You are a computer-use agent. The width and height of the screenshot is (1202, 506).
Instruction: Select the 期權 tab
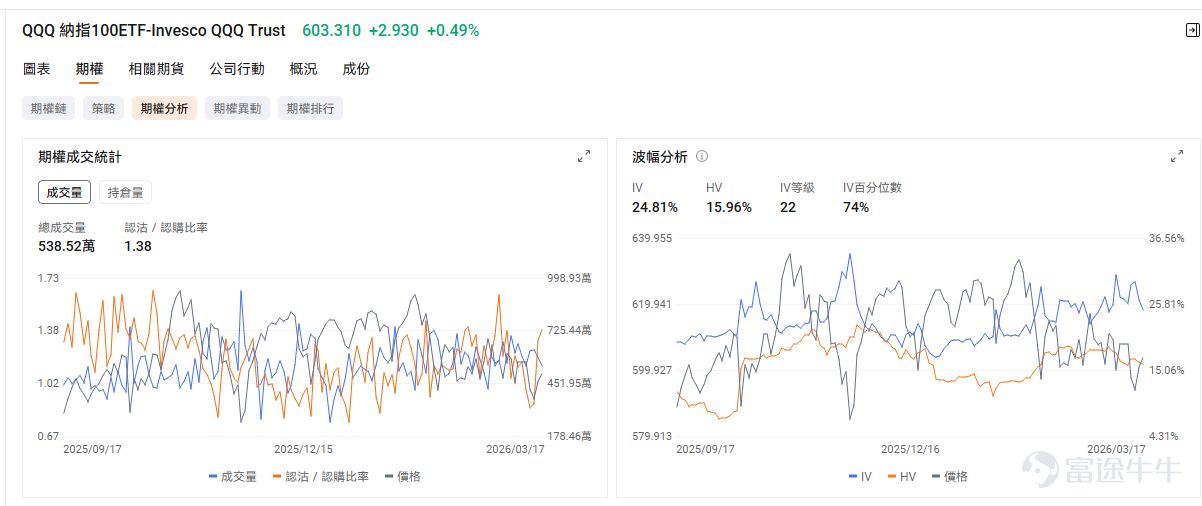[x=89, y=69]
